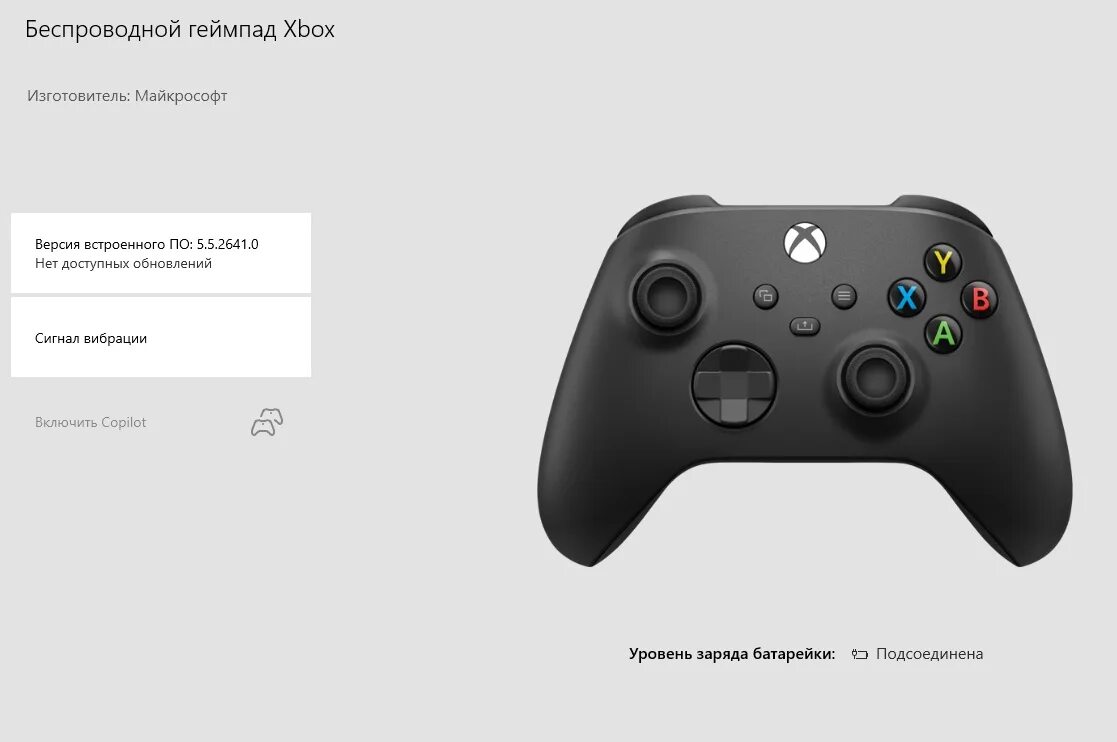Click the firmware version 5.5.2641.0 tile
The image size is (1117, 742).
(x=161, y=253)
